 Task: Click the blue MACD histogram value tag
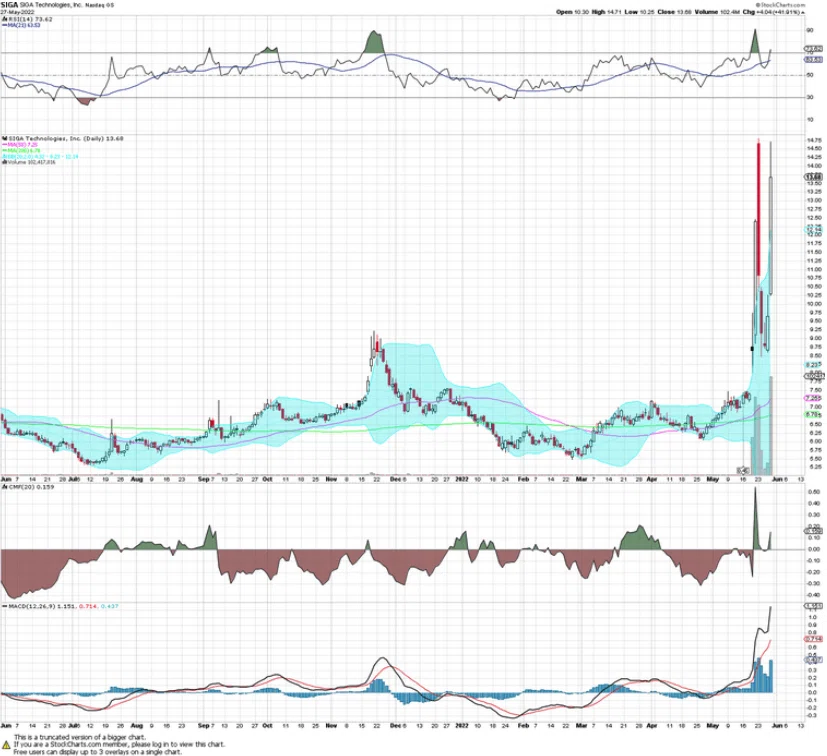[814, 659]
